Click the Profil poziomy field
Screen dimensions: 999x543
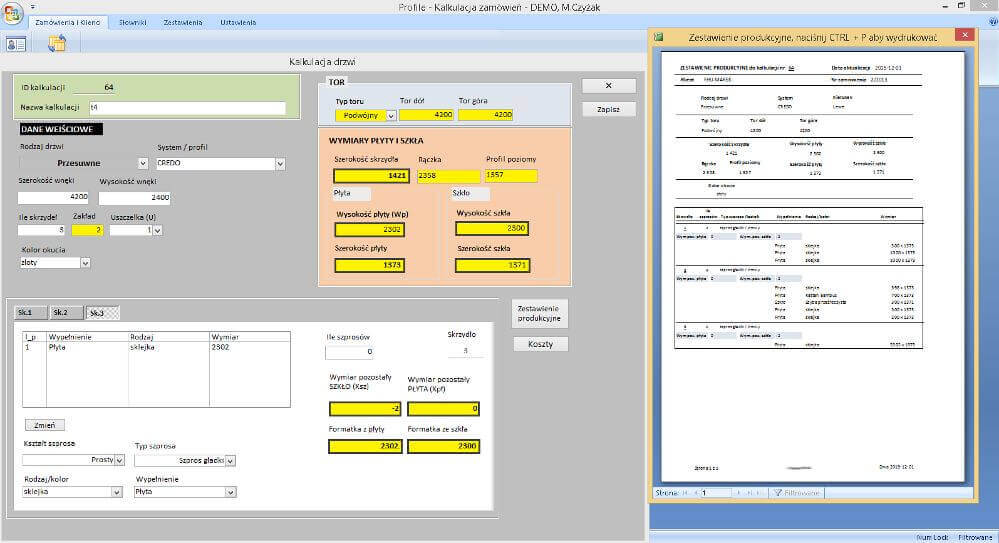(511, 175)
